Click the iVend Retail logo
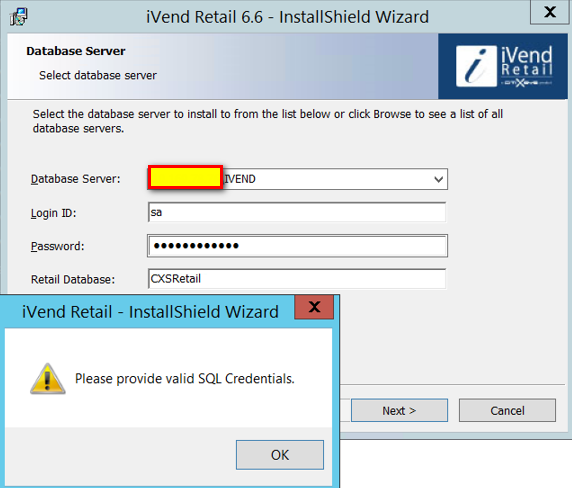The height and width of the screenshot is (488, 572). 504,66
